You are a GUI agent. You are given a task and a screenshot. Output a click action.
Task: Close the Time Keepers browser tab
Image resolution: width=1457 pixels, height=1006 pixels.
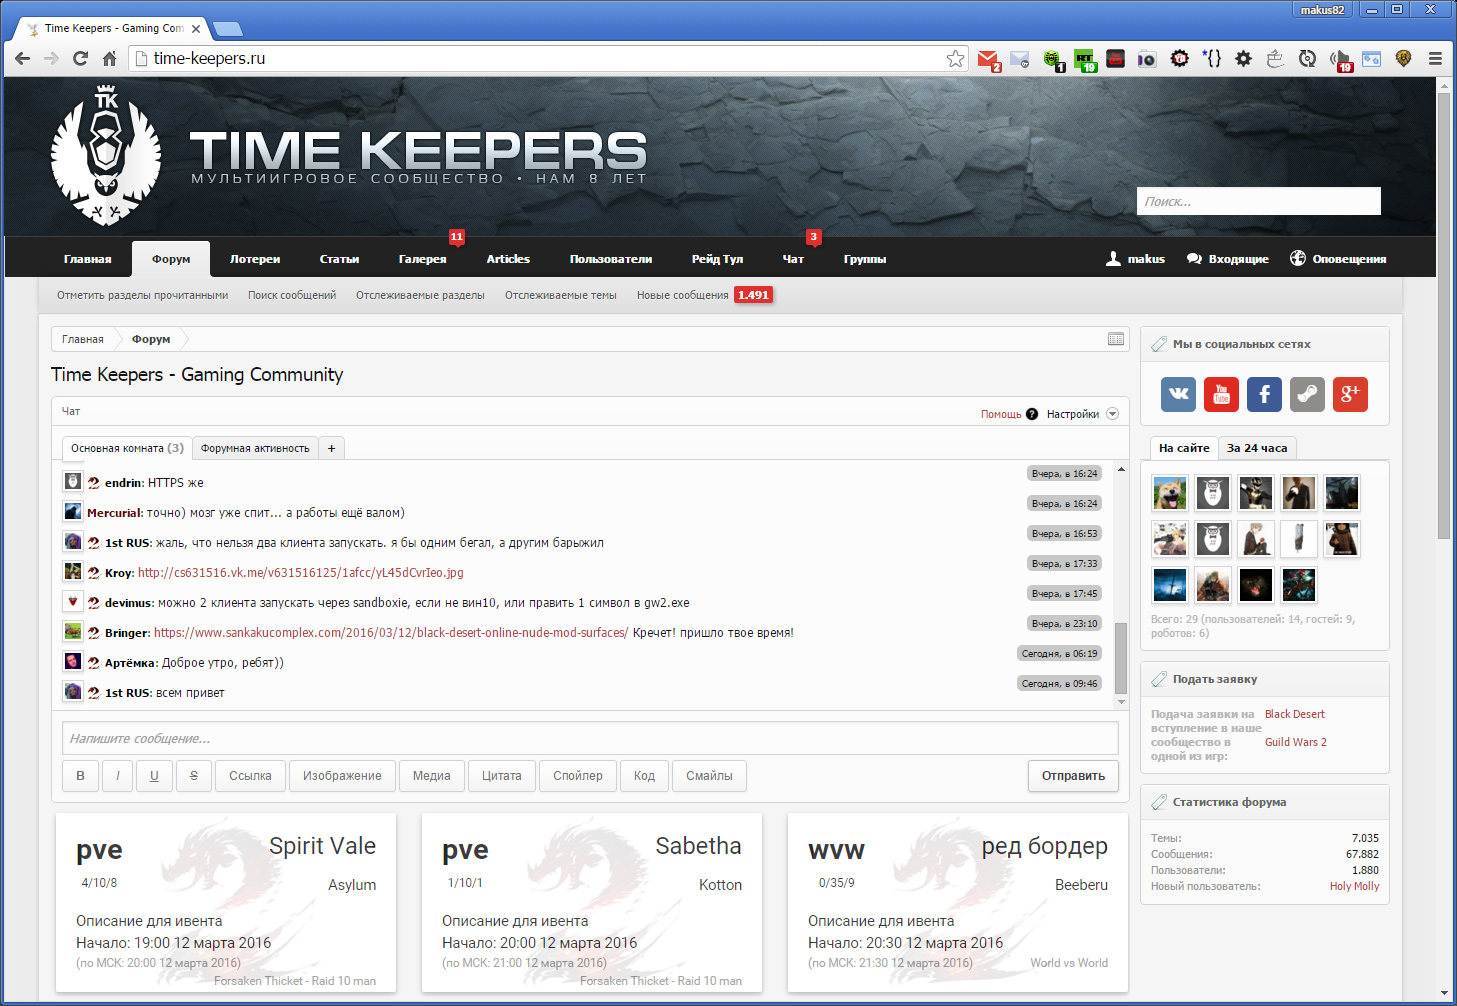click(196, 28)
